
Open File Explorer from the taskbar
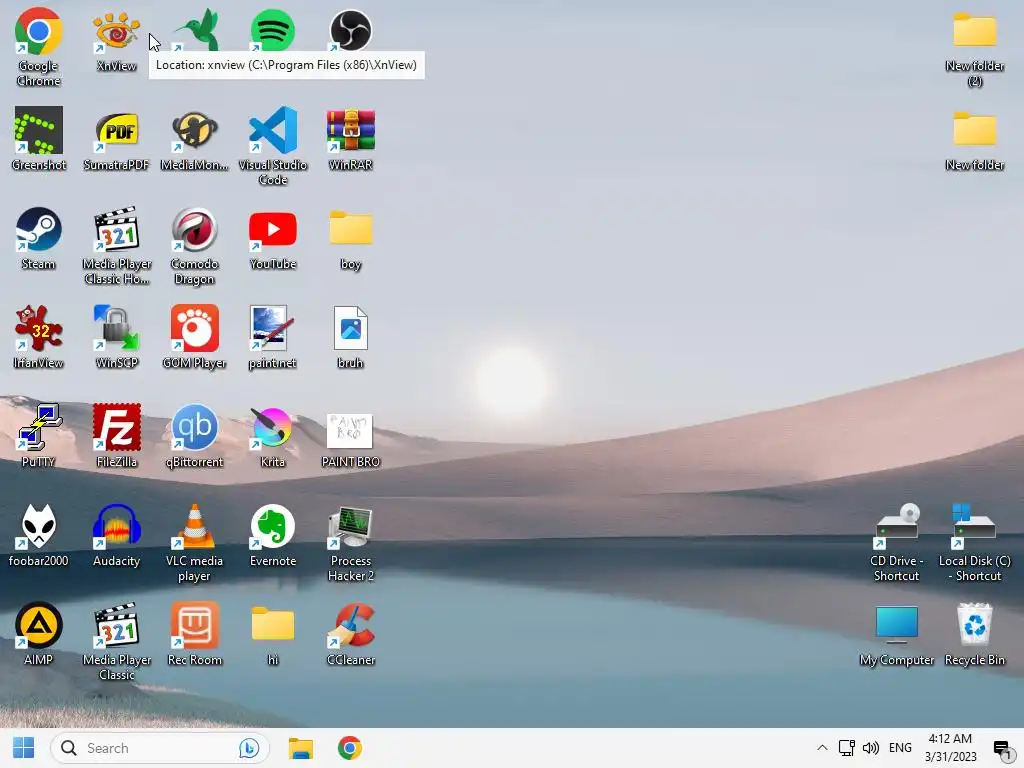(301, 748)
